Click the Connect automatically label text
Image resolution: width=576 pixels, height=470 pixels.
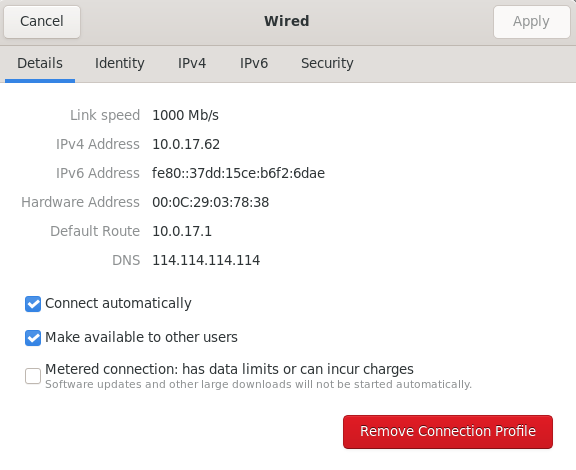coord(118,304)
